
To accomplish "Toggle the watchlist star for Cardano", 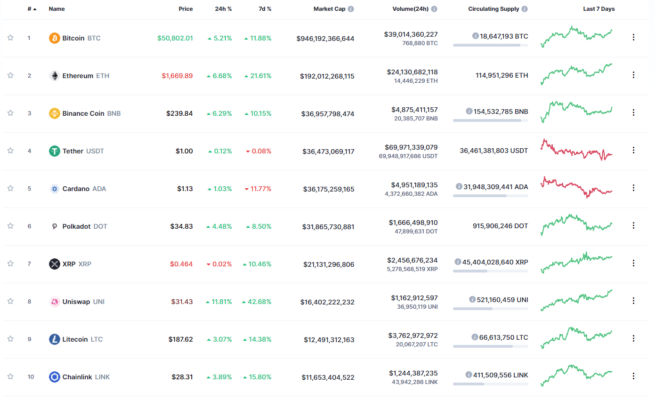I will 10,188.
